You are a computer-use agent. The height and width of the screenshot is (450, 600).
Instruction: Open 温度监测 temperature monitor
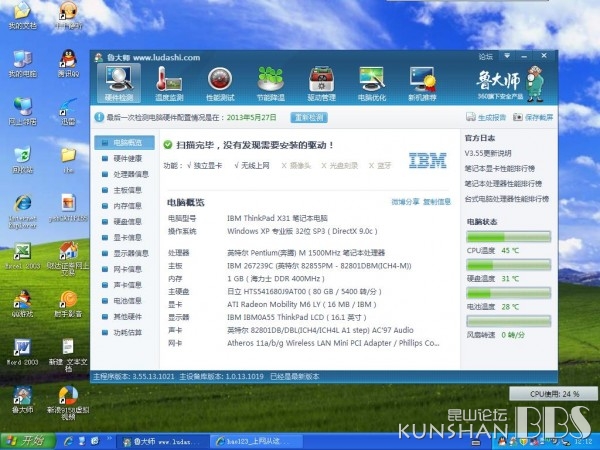click(169, 83)
